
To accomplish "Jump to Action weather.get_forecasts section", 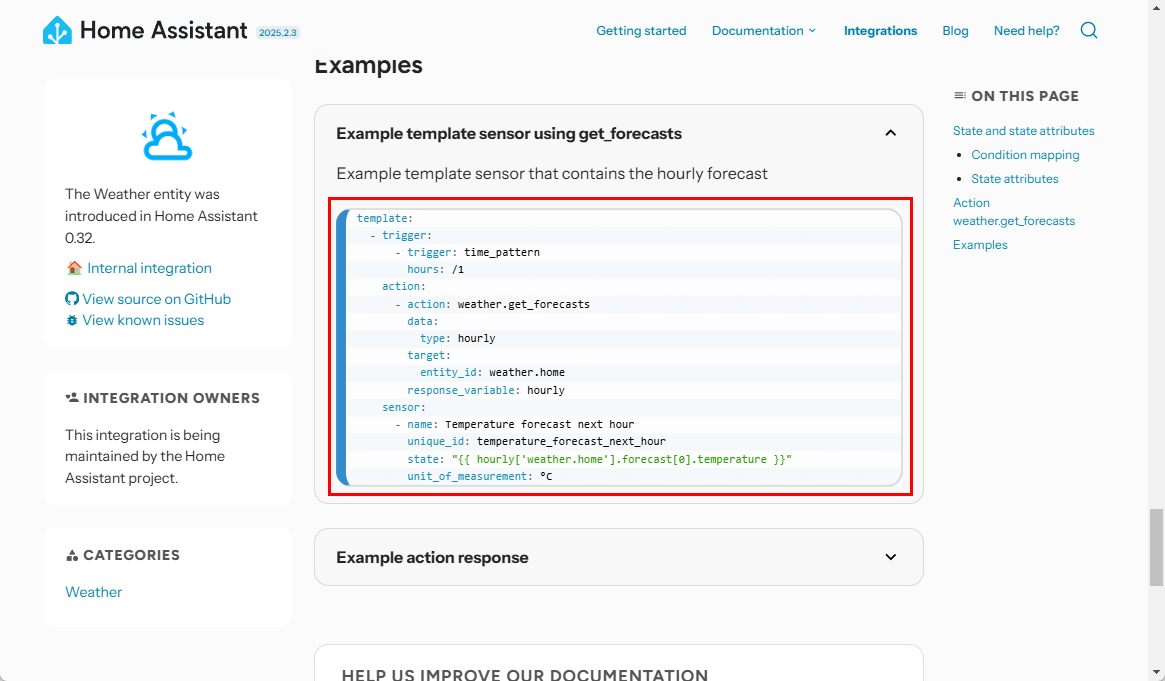I will tap(1014, 212).
